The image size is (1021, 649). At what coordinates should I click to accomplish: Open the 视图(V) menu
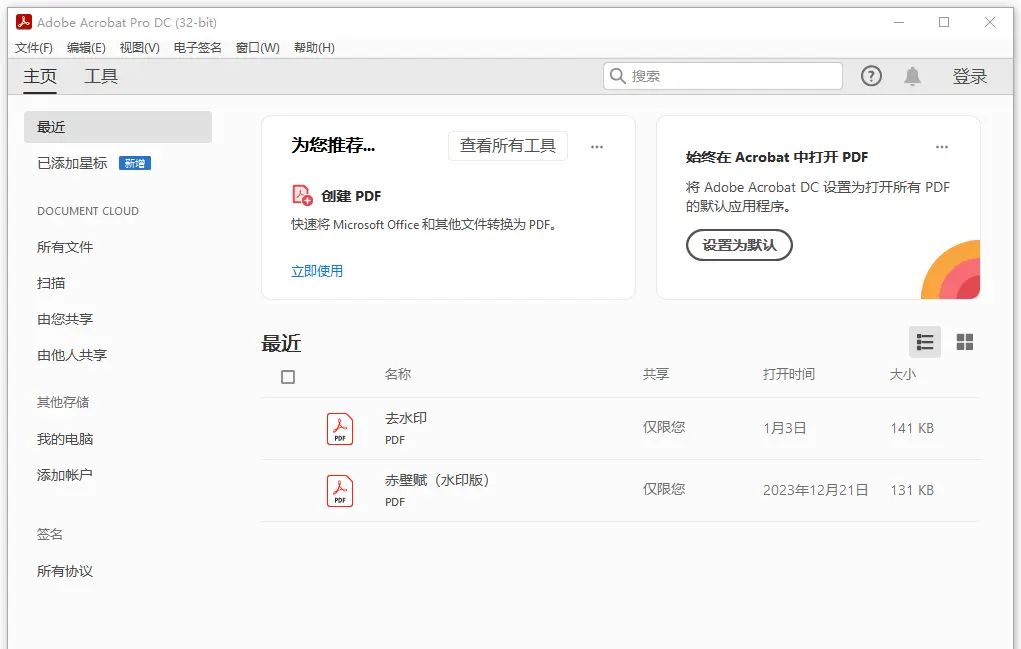pyautogui.click(x=139, y=48)
